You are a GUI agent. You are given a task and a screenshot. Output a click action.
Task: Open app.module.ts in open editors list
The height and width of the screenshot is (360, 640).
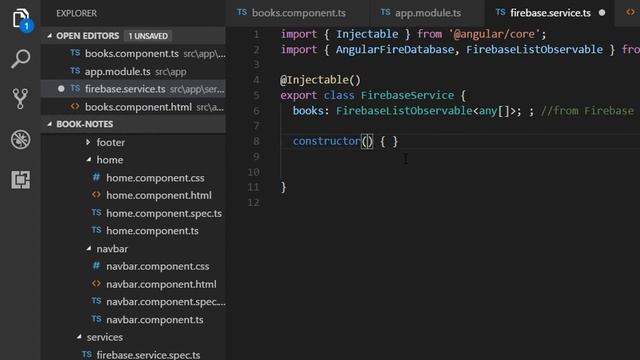click(133, 71)
